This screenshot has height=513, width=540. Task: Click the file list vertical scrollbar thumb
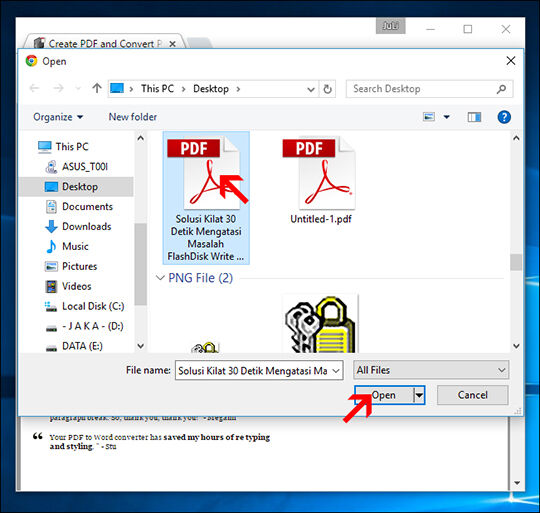516,262
